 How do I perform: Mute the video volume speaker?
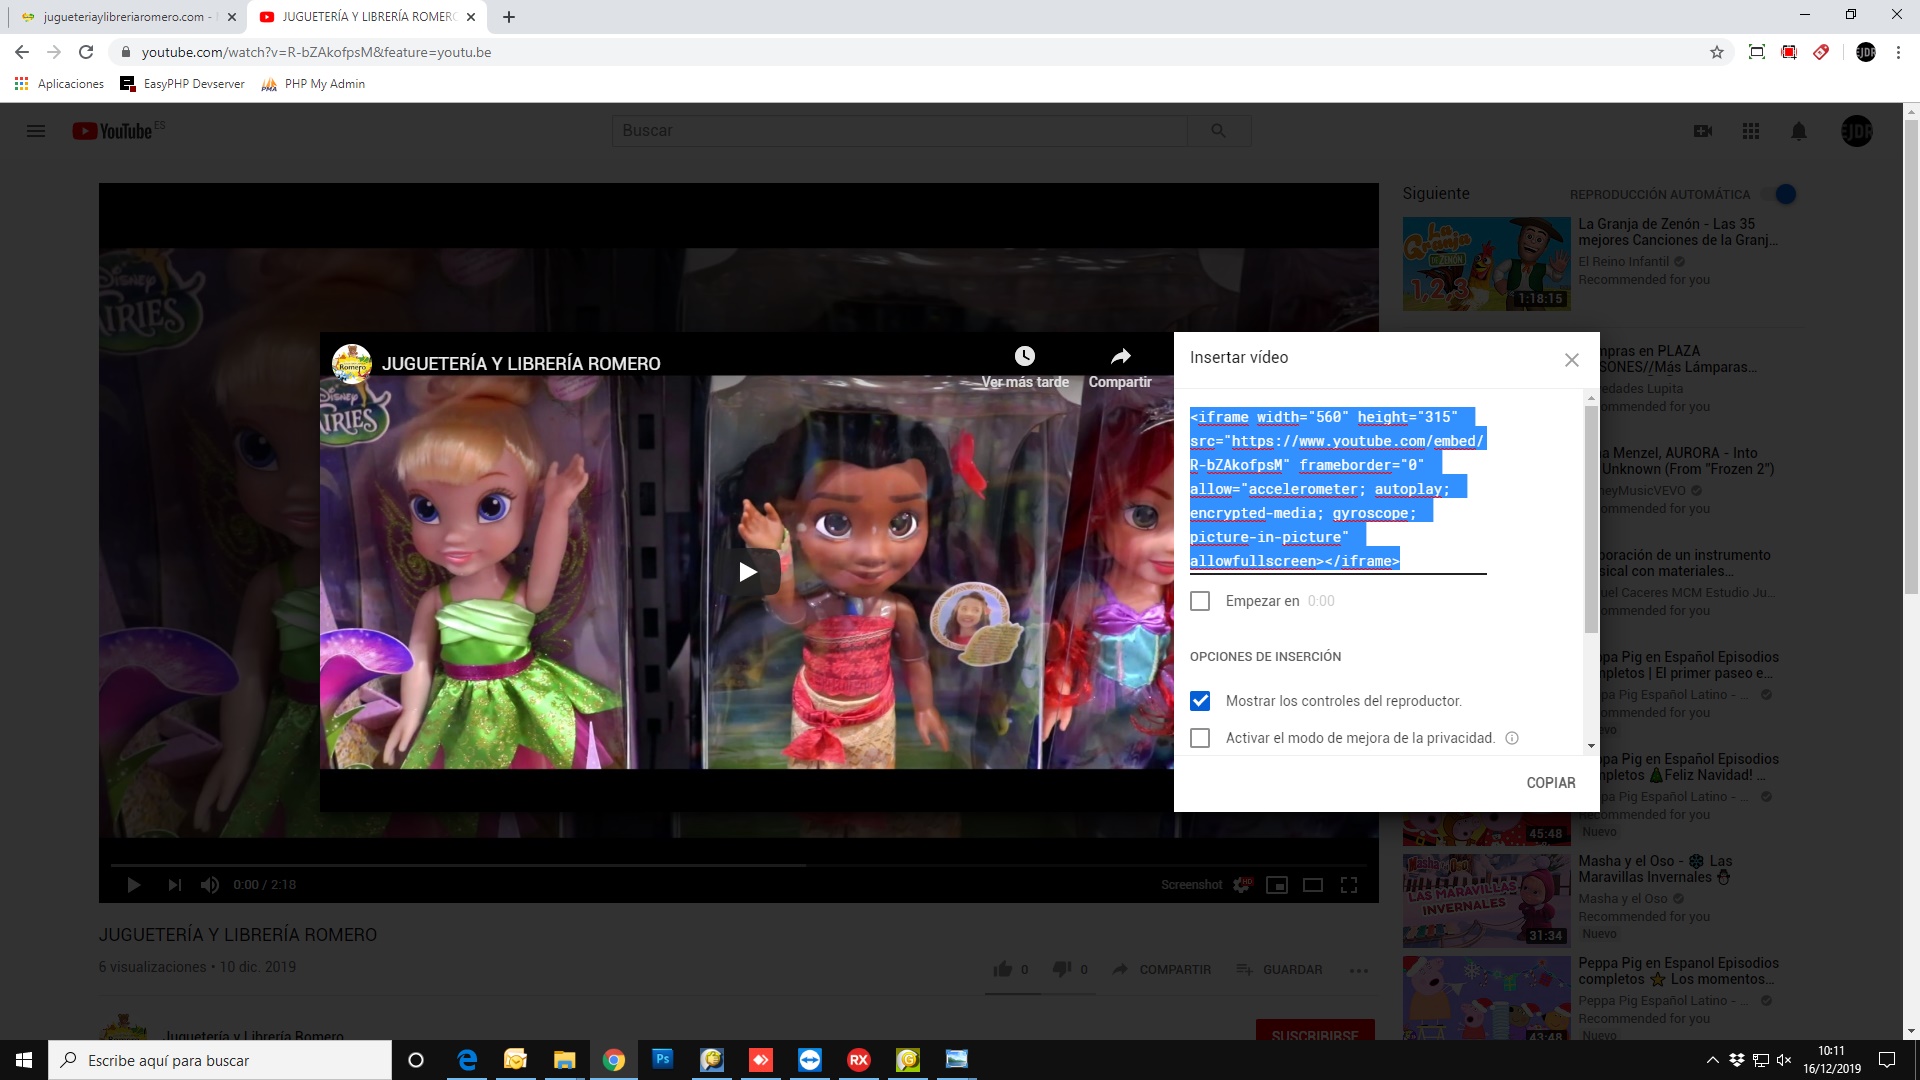point(210,885)
